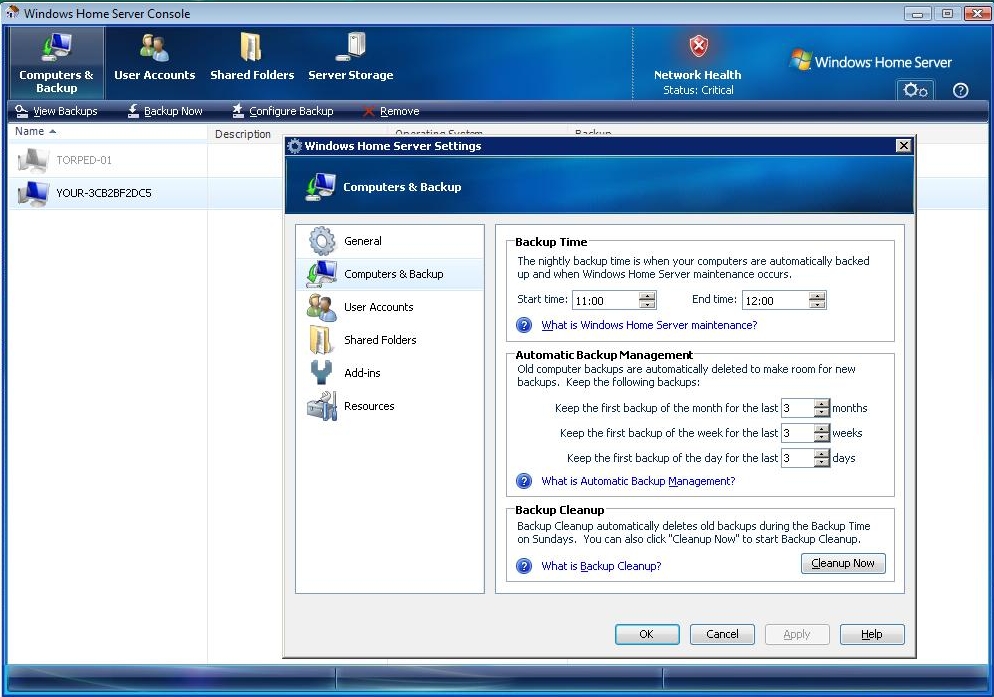Decrease the backup End time spinner
The height and width of the screenshot is (697, 994).
817,305
